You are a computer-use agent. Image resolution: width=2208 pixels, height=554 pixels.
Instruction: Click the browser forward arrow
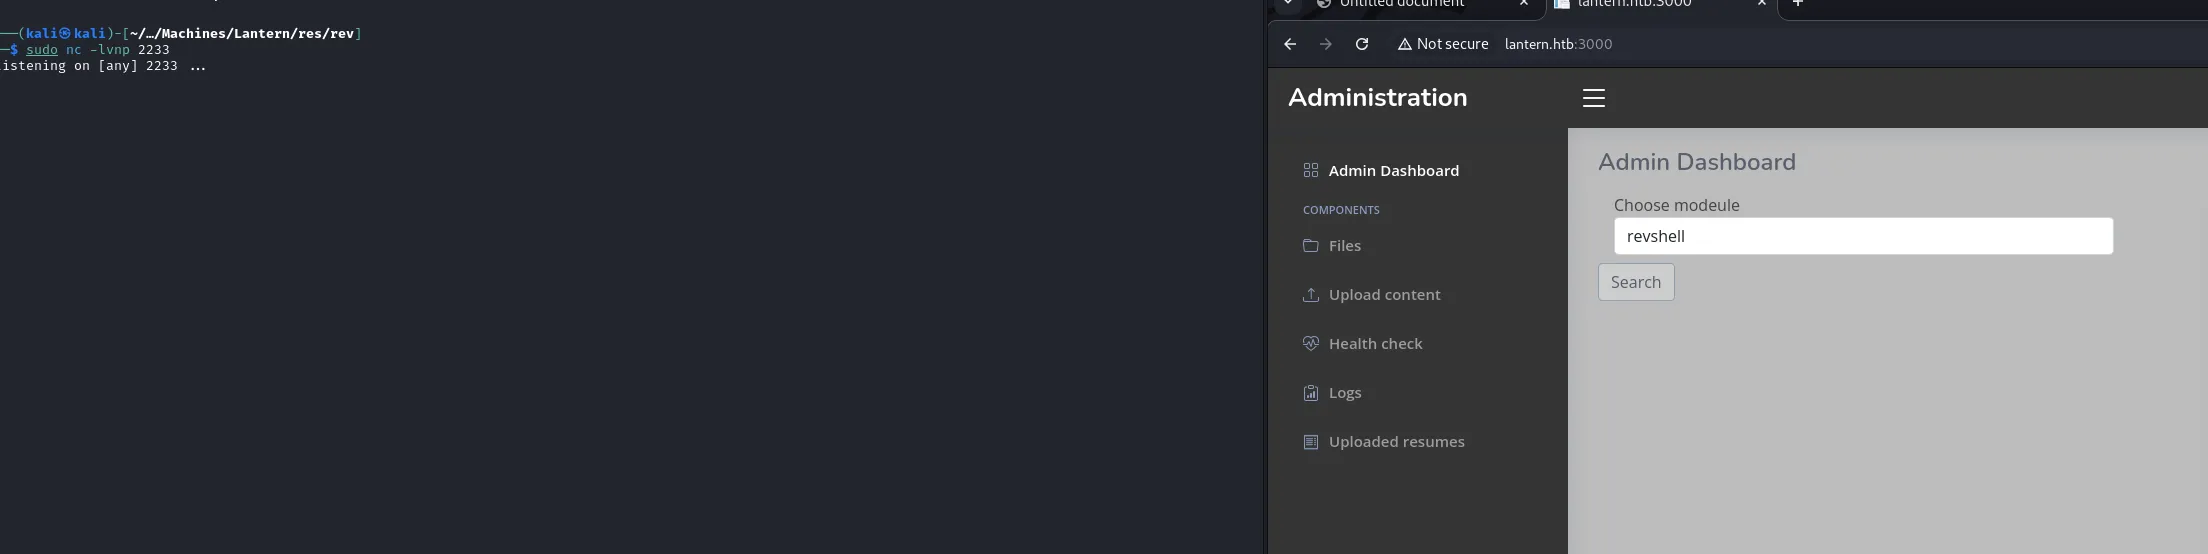click(1326, 44)
